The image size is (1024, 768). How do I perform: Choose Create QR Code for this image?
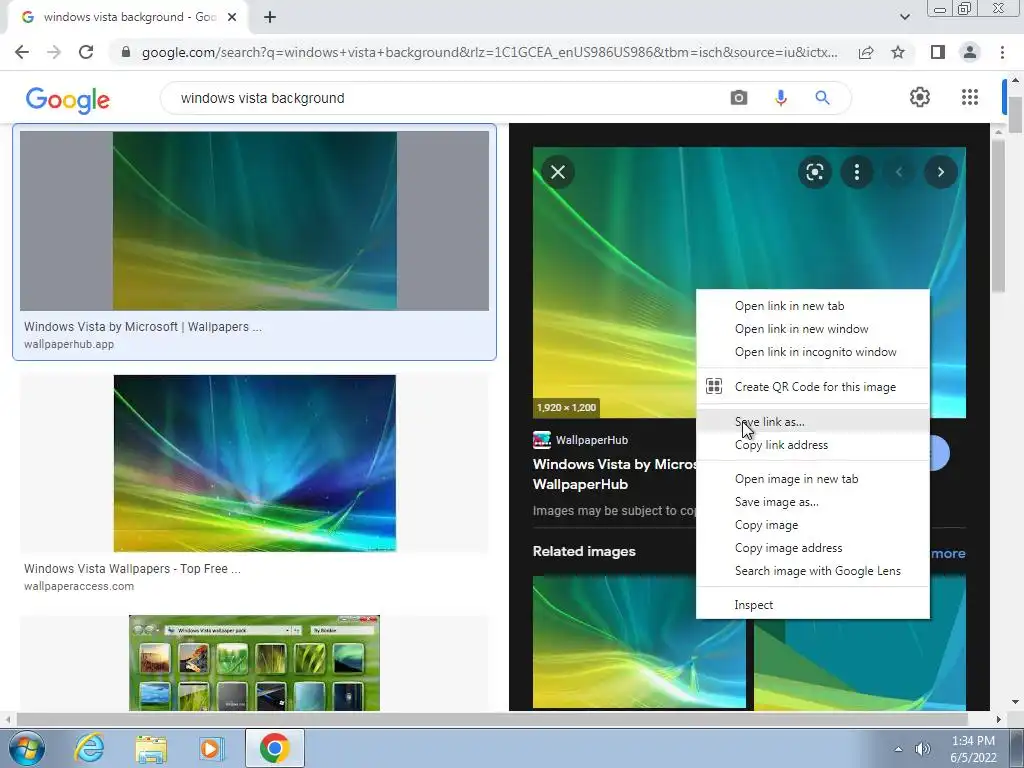coord(812,387)
